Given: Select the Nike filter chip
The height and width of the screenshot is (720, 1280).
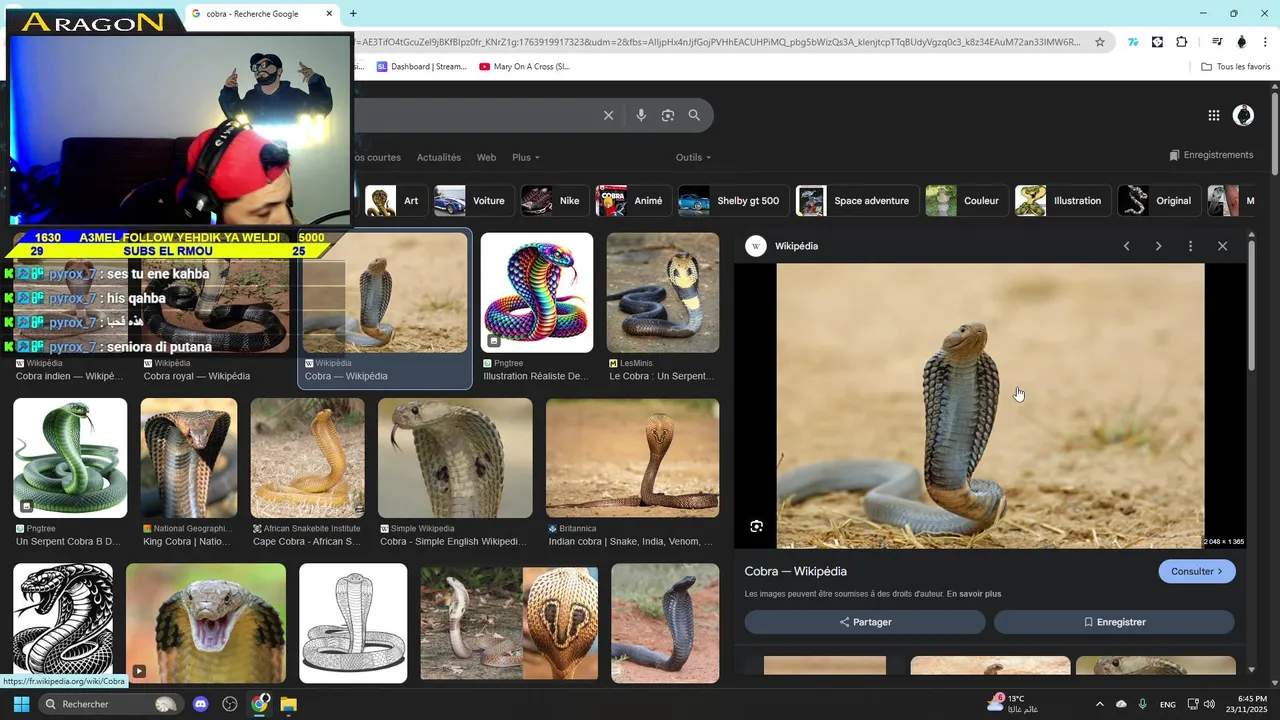Looking at the screenshot, I should (x=553, y=201).
